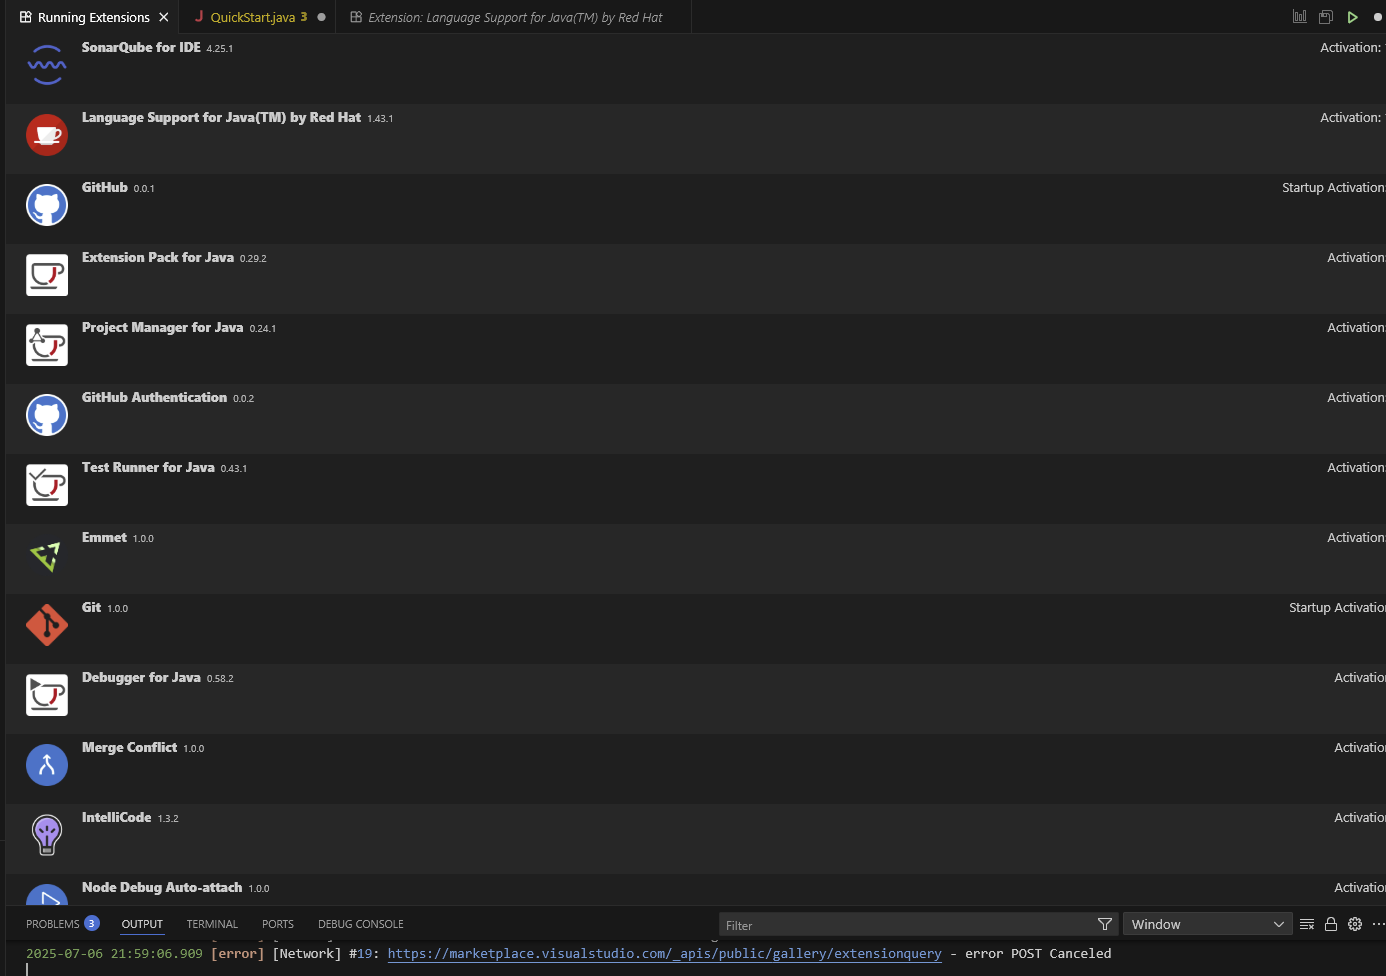This screenshot has height=976, width=1386.
Task: Start extension host profile with green play
Action: [x=1352, y=17]
